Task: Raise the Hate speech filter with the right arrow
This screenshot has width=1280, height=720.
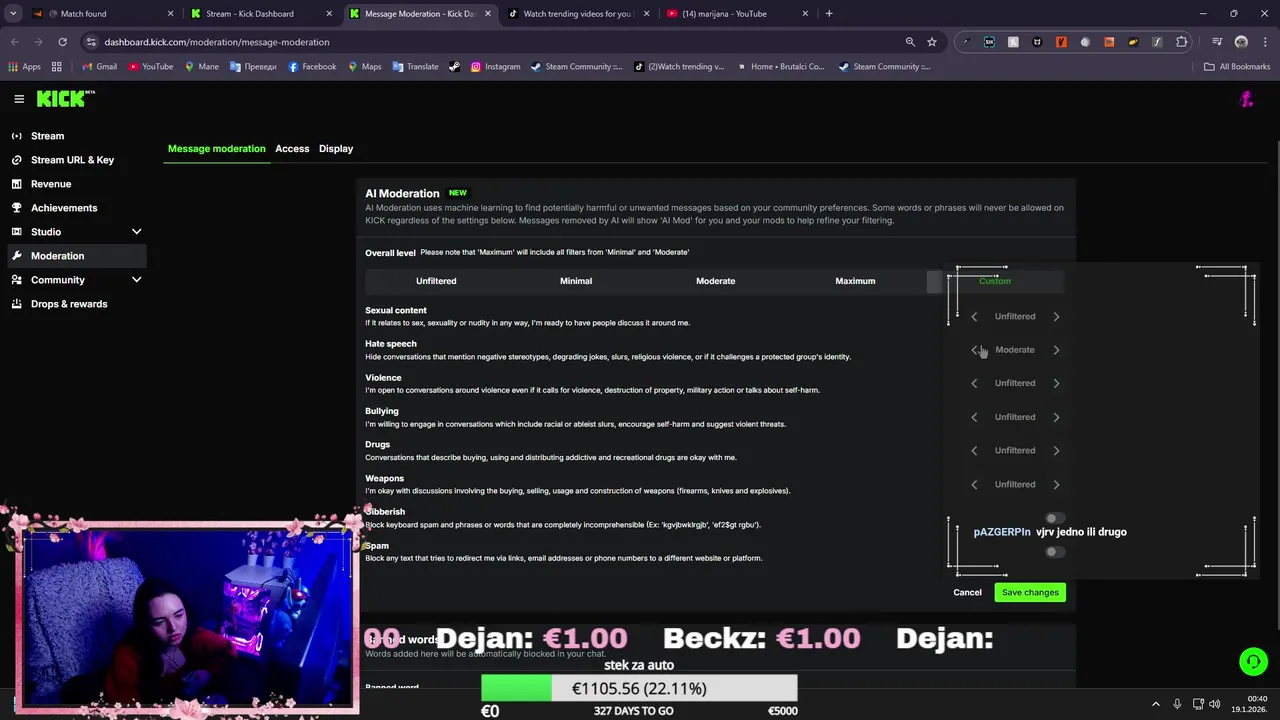Action: 1056,350
